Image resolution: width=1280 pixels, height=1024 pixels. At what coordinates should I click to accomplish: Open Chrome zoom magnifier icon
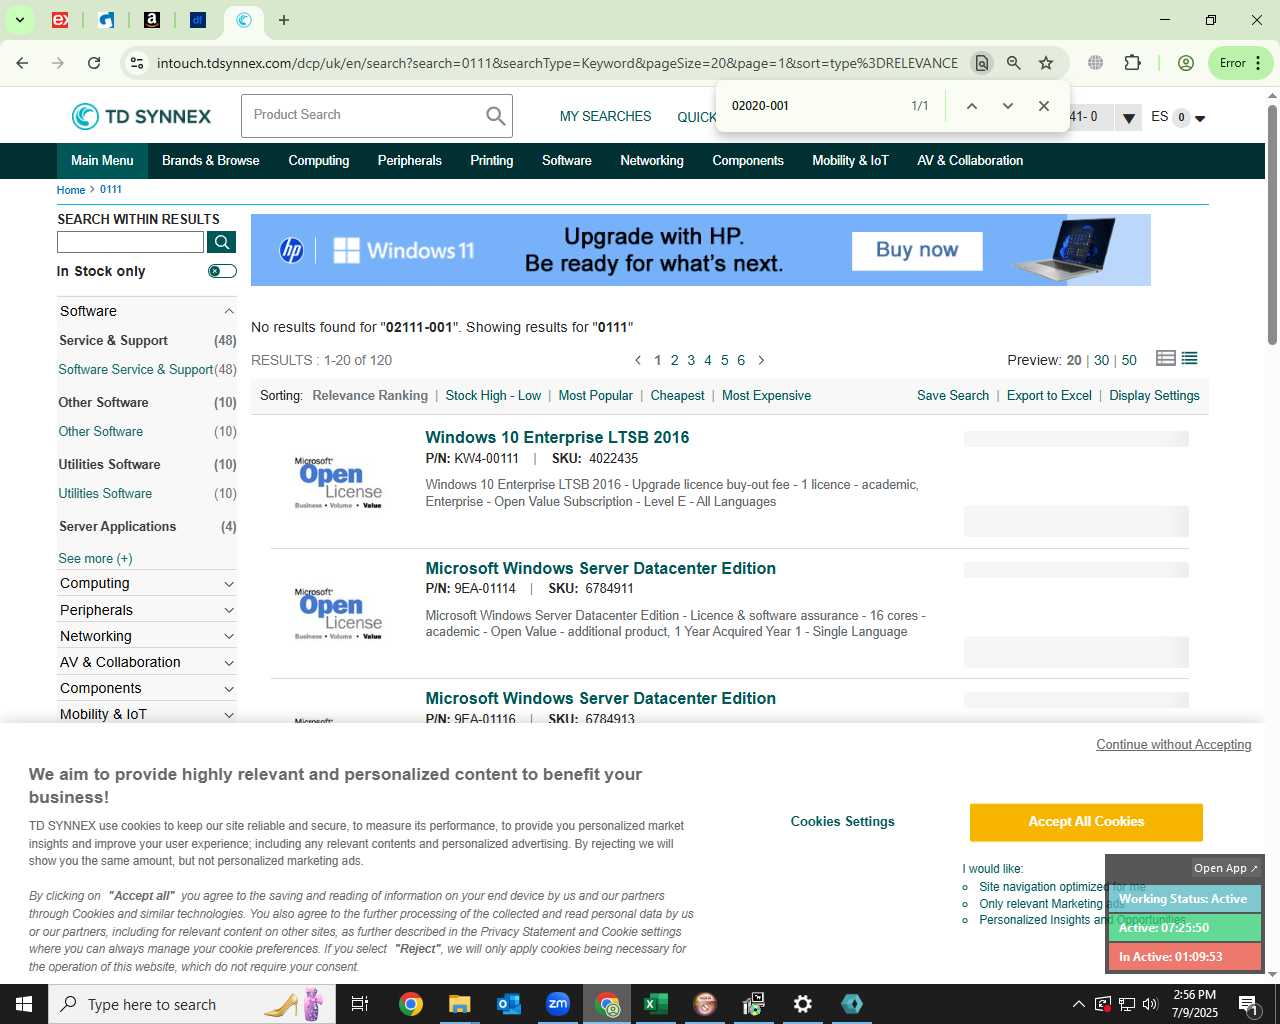(x=1014, y=63)
